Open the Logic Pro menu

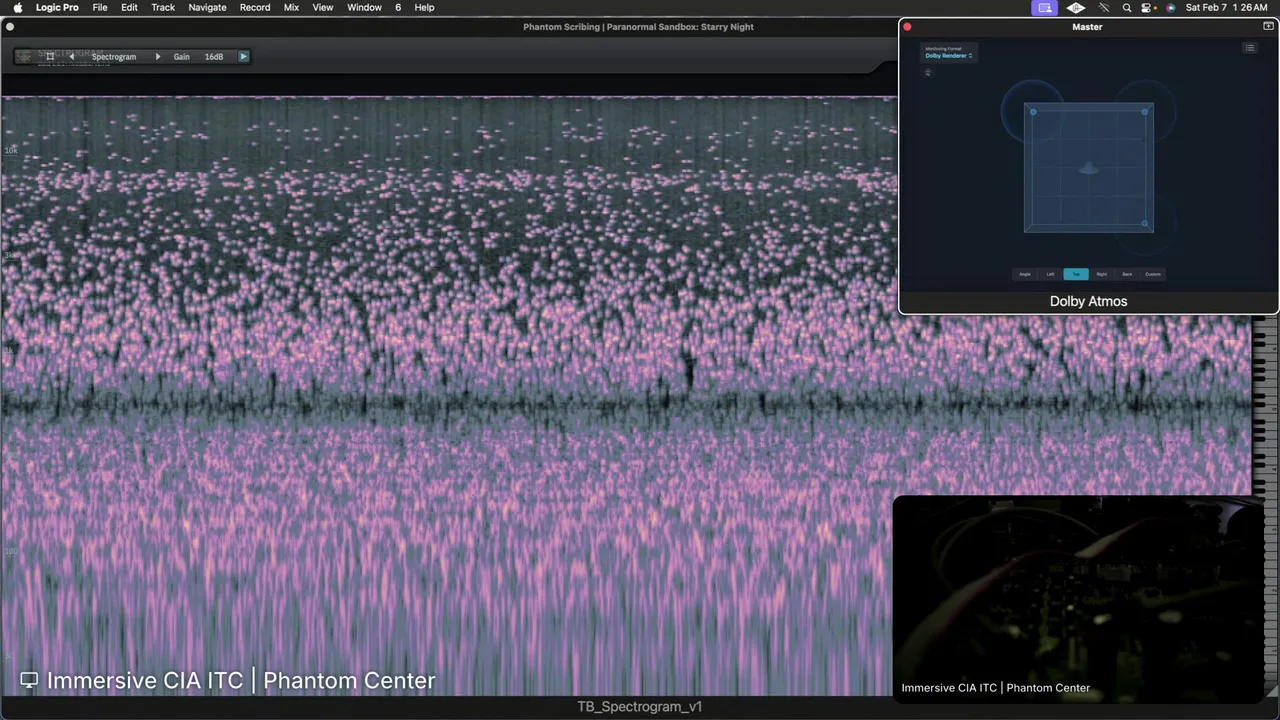point(57,7)
